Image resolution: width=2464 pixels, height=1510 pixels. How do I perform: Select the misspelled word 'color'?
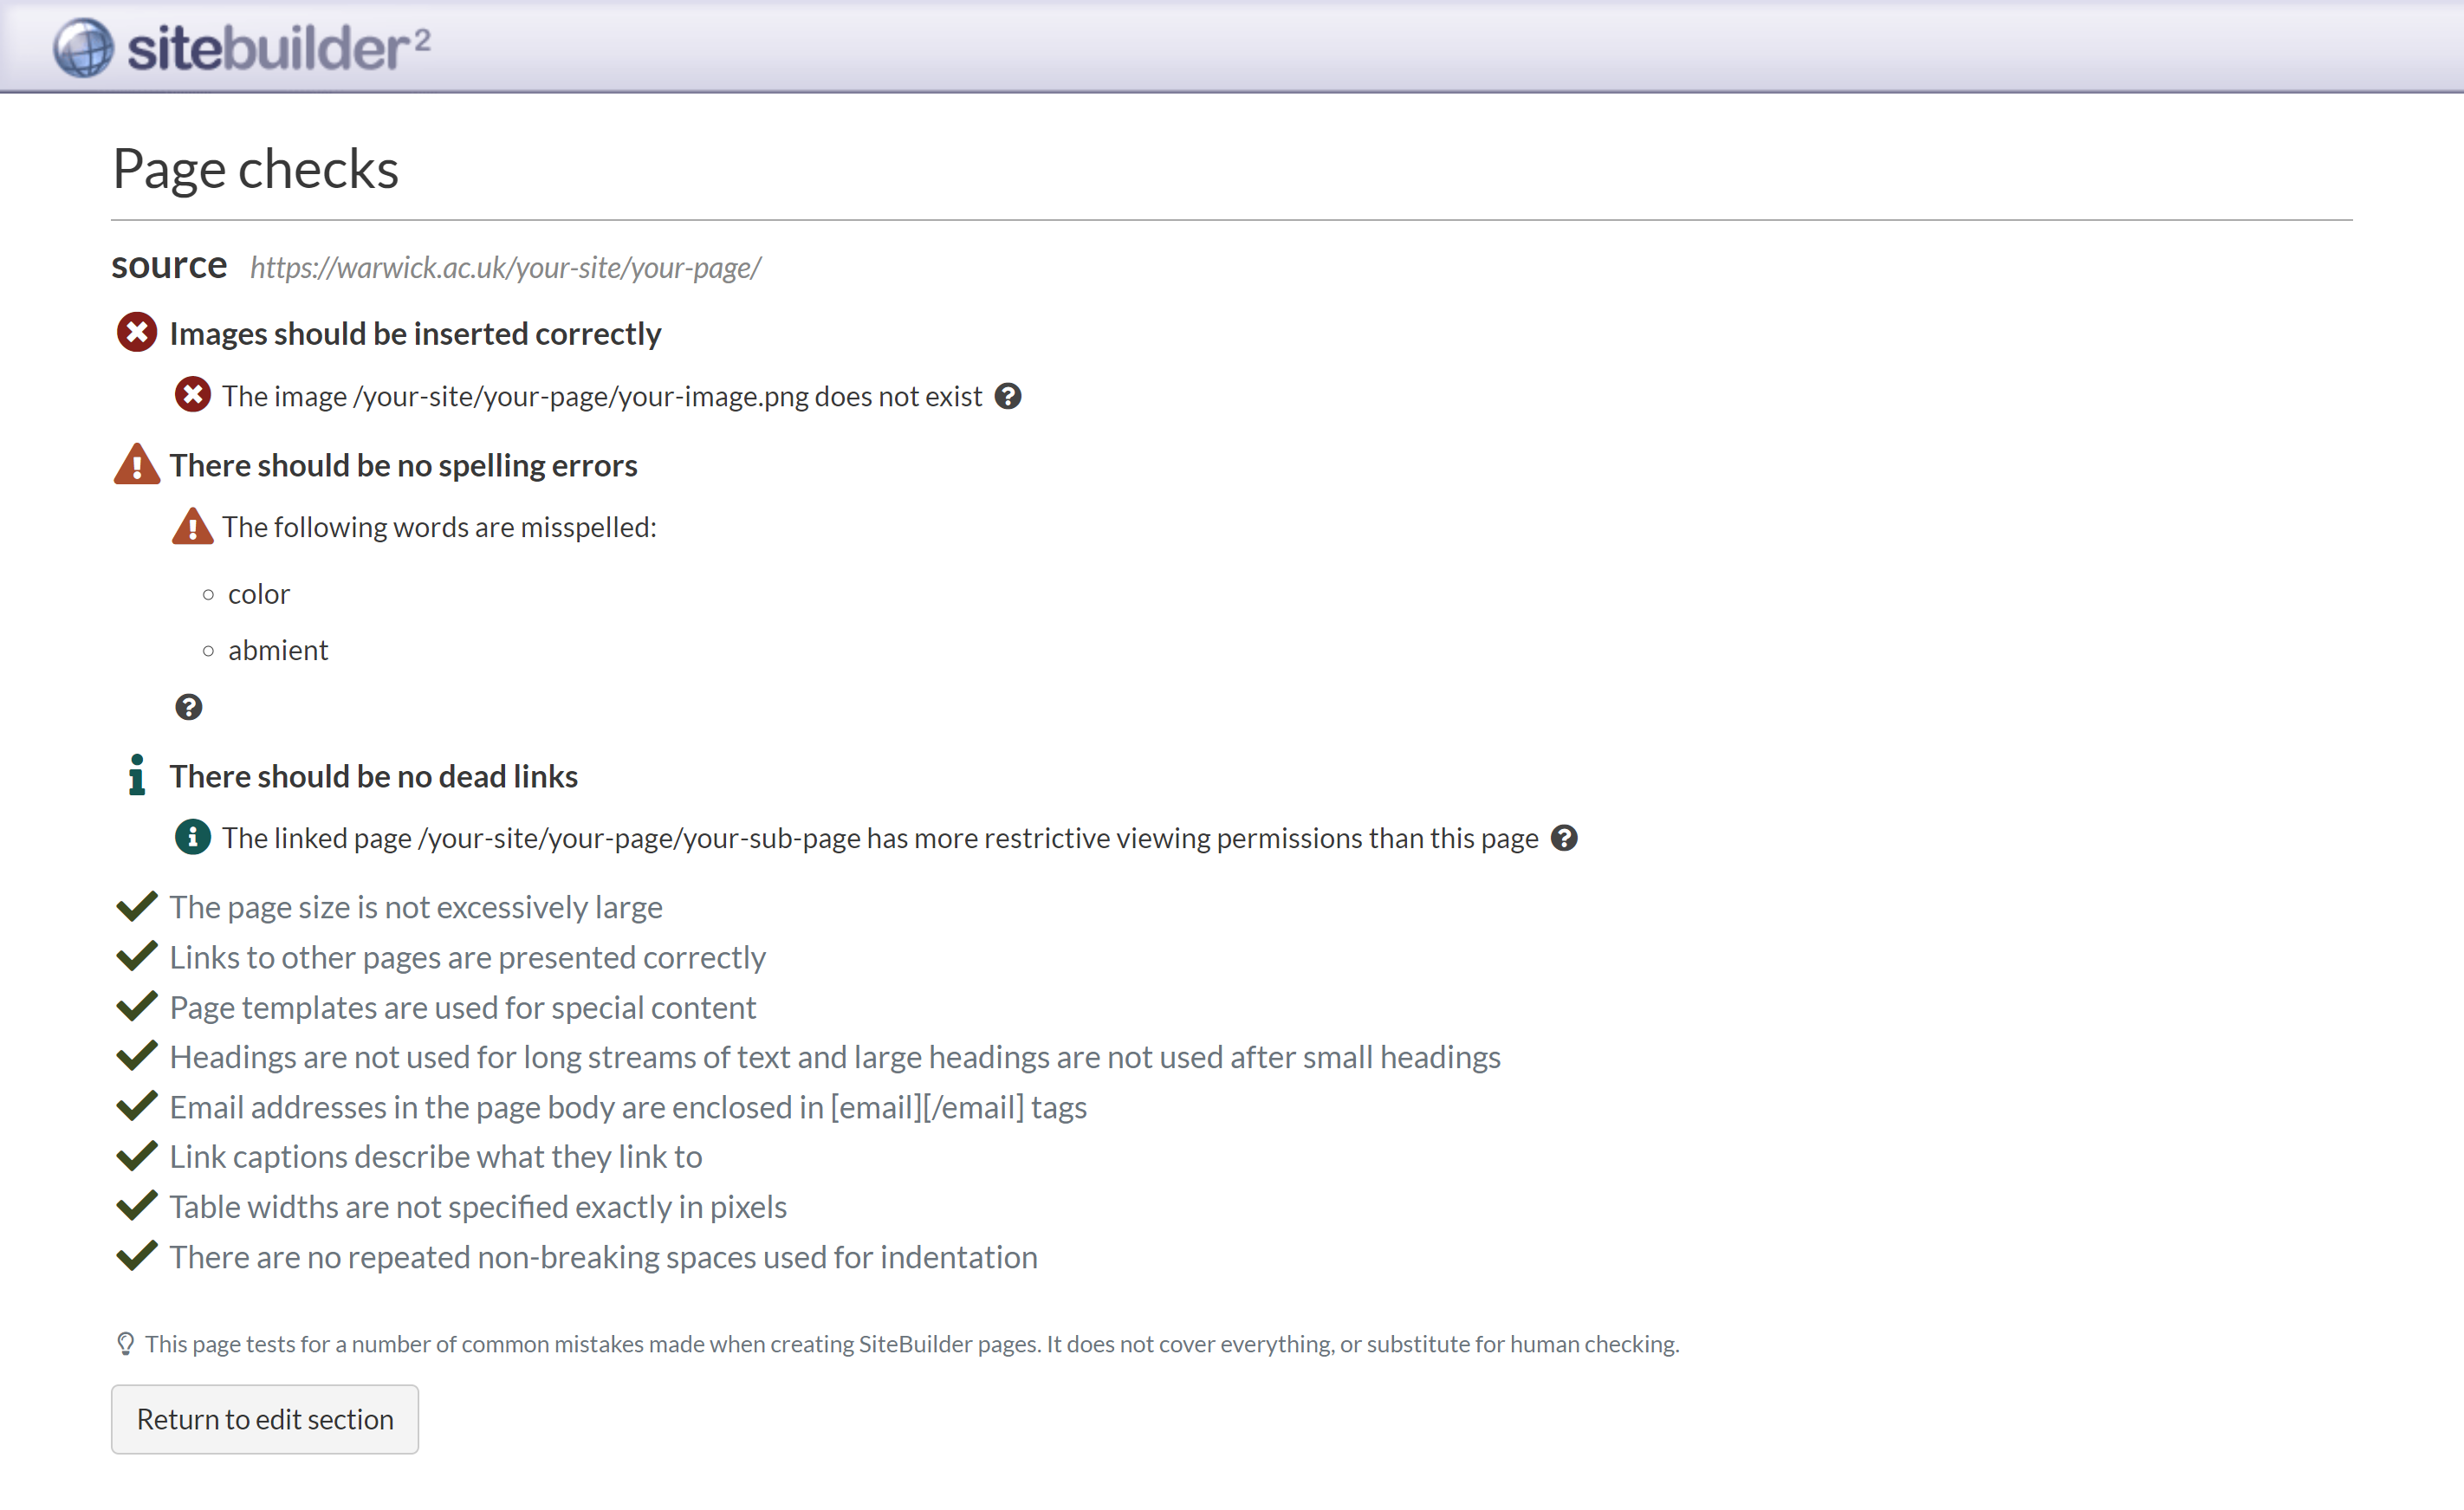(x=259, y=594)
